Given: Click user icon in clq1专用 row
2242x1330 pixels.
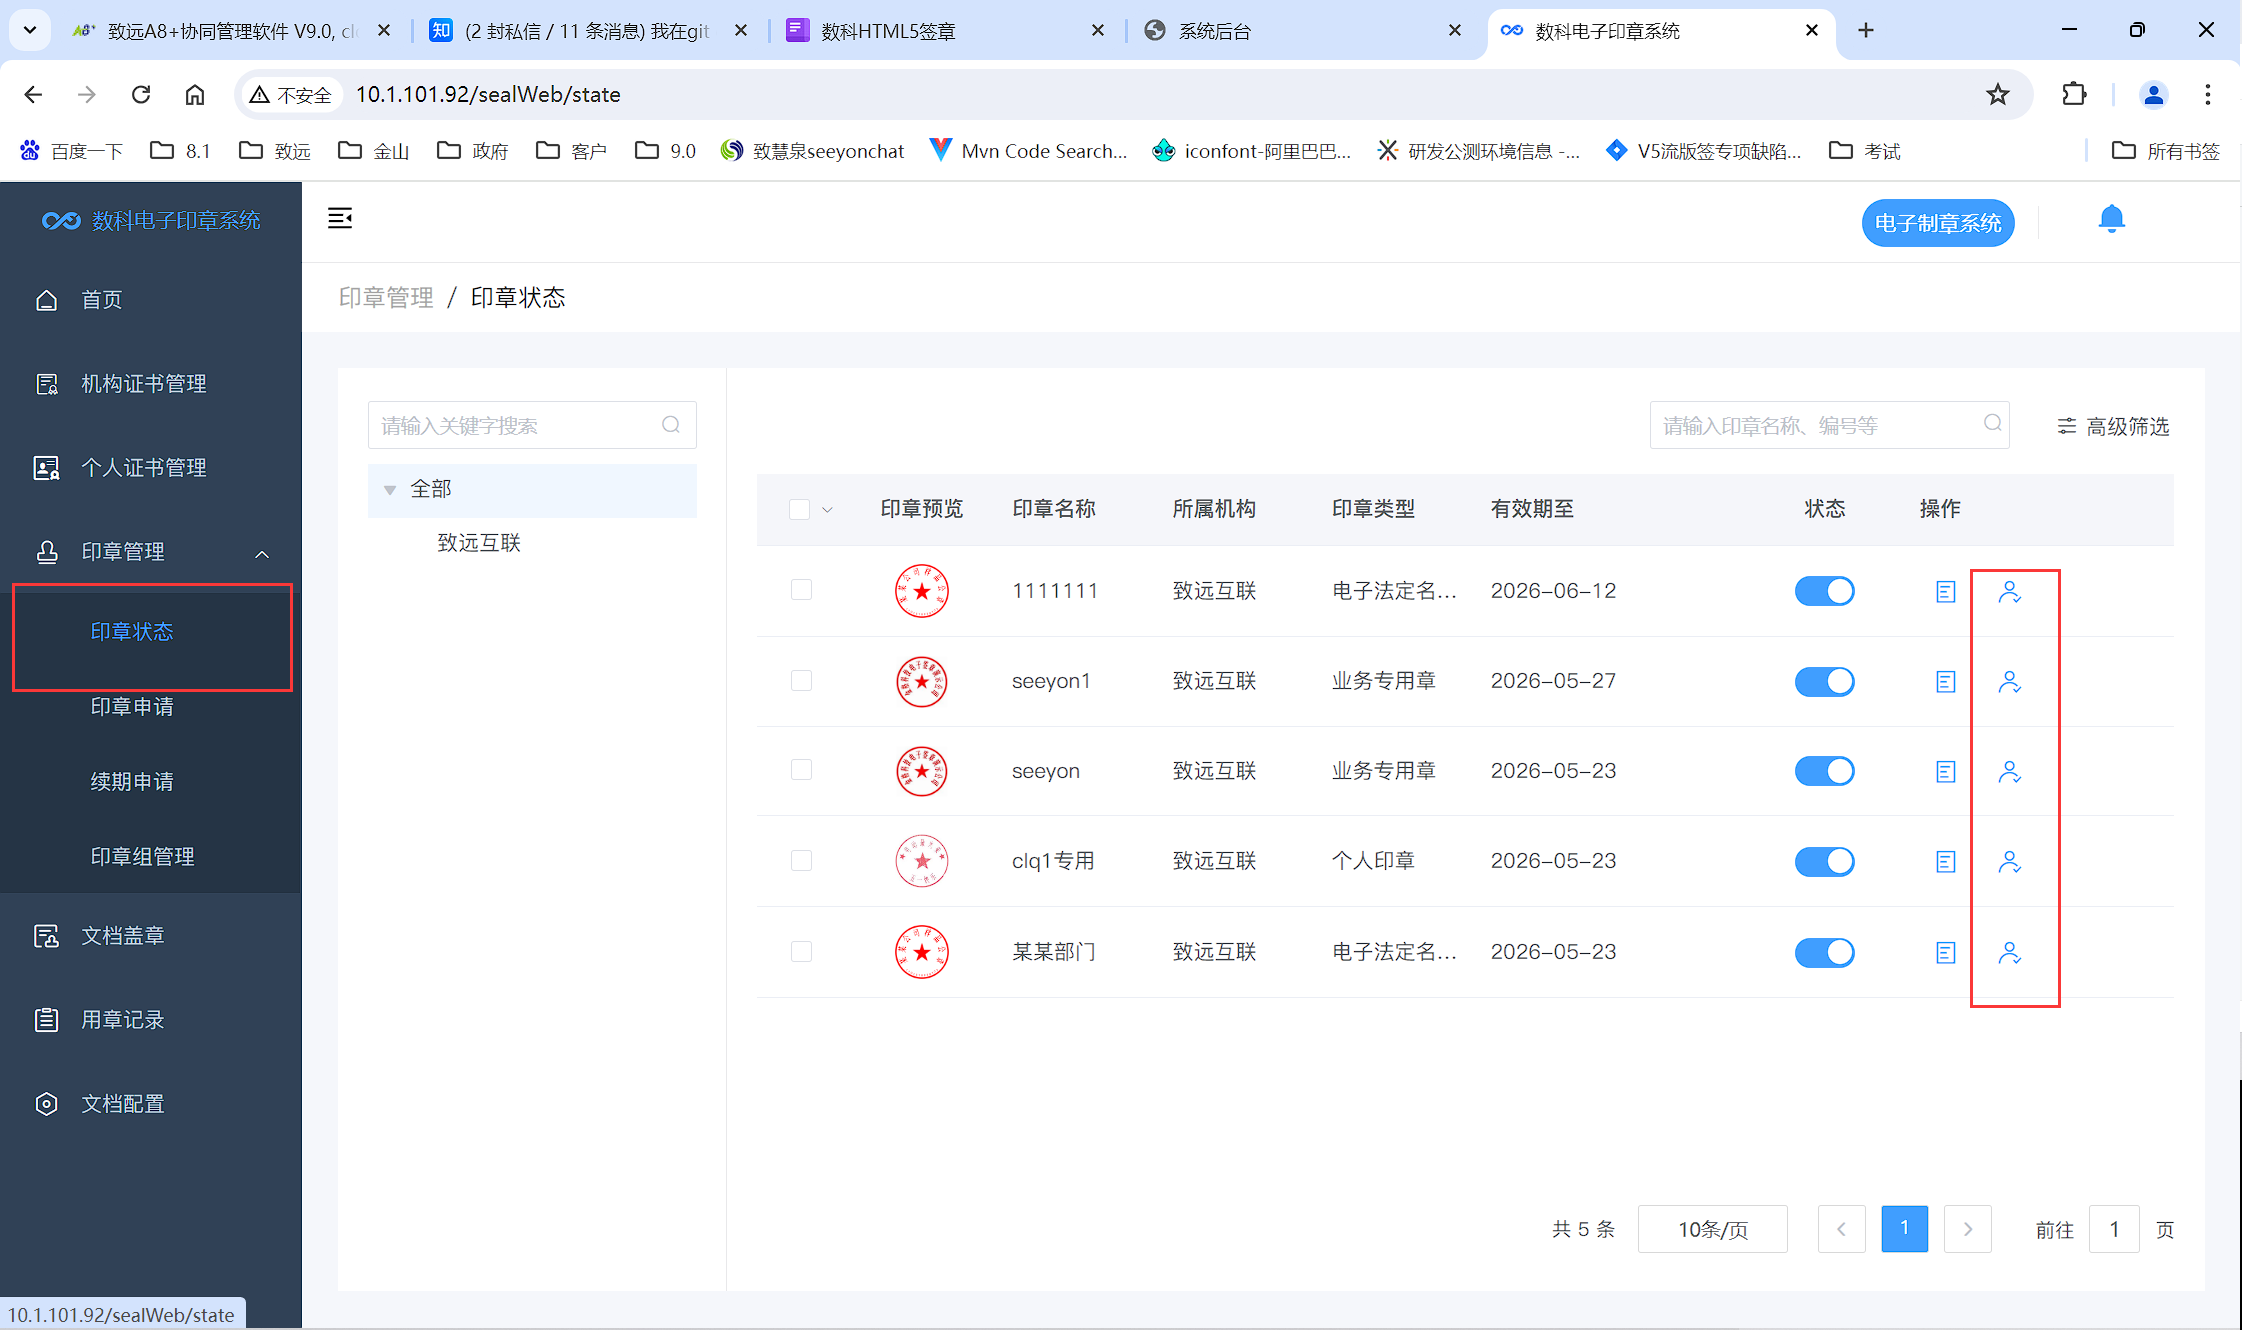Looking at the screenshot, I should pos(2009,862).
